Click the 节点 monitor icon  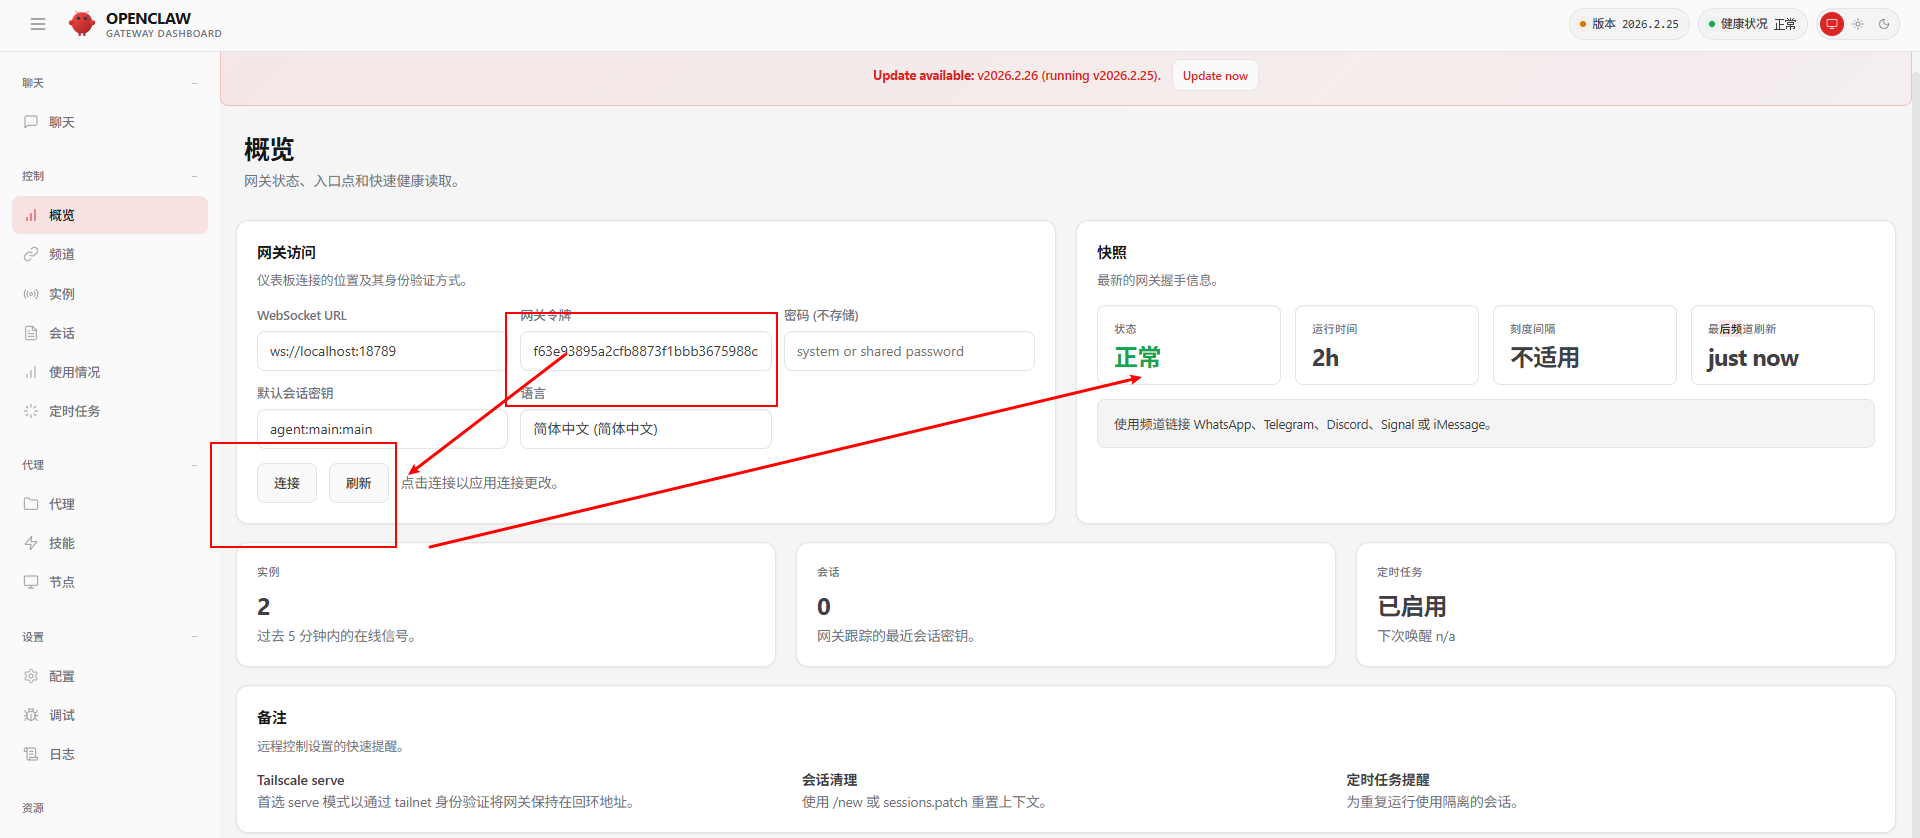[31, 582]
